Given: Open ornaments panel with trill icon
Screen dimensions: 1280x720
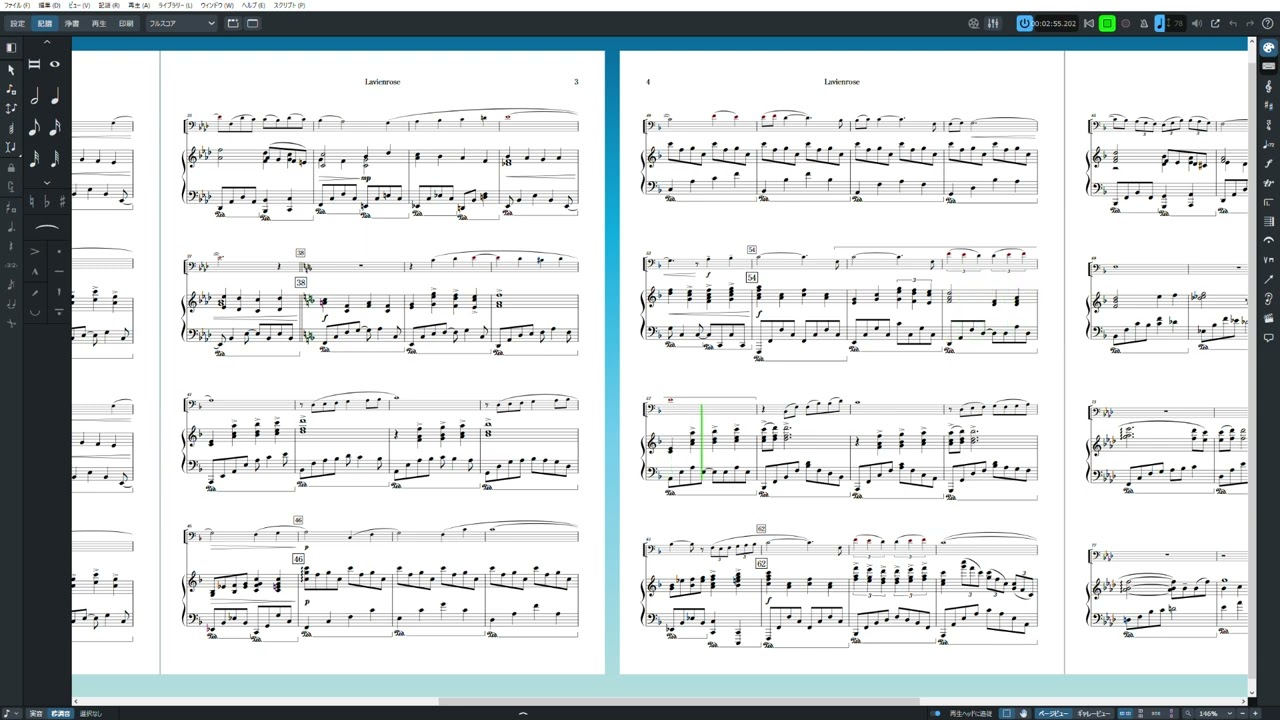Looking at the screenshot, I should tap(1268, 183).
